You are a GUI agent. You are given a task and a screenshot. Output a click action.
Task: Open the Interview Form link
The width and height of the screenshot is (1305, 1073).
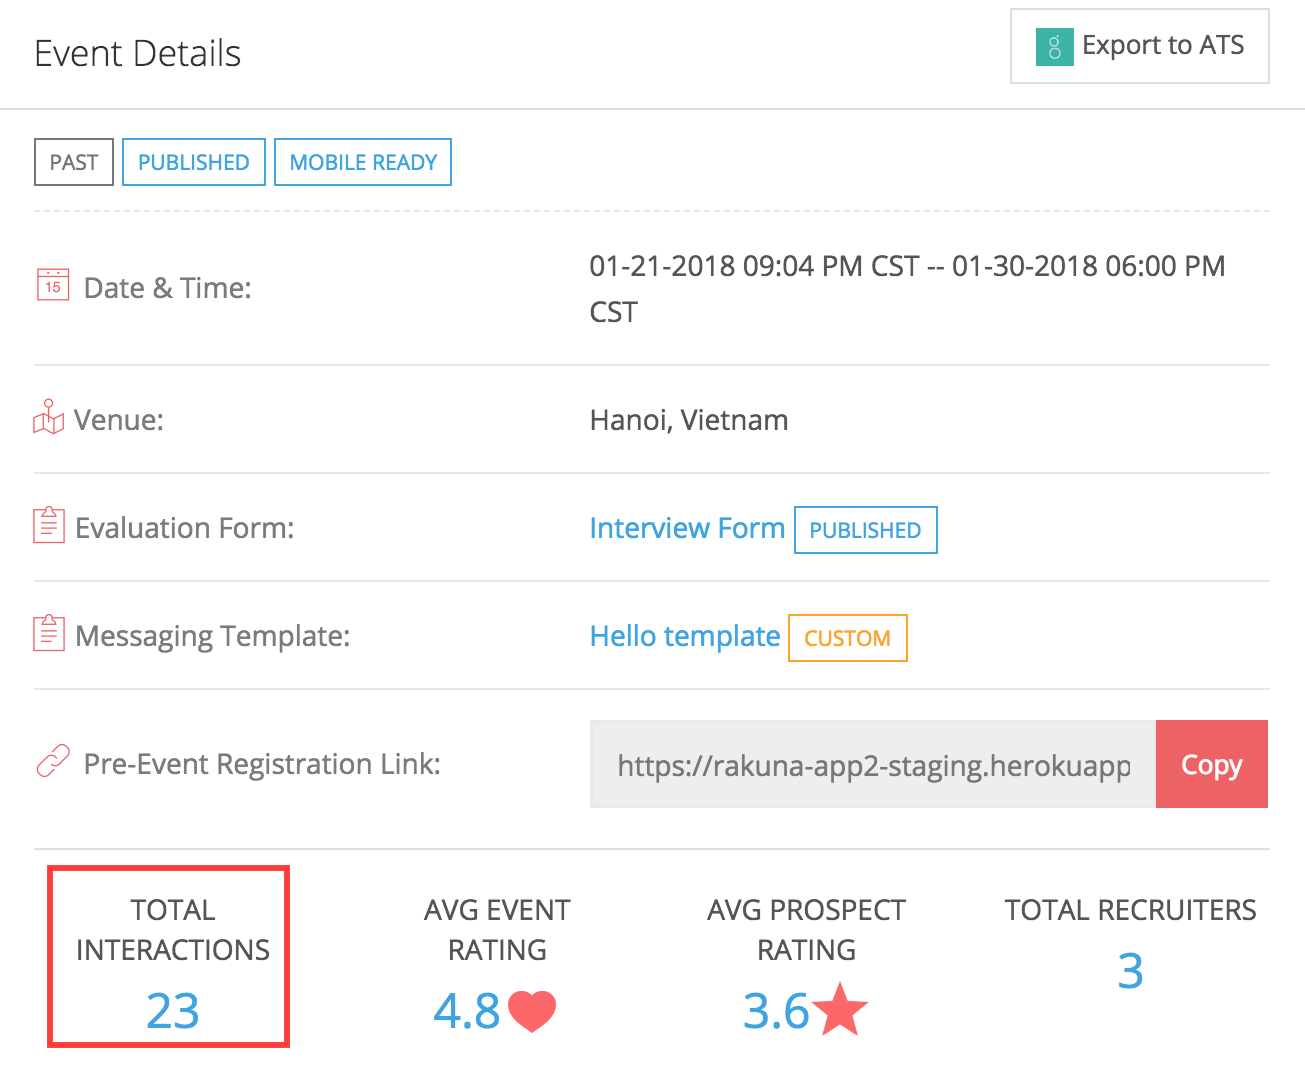click(687, 528)
